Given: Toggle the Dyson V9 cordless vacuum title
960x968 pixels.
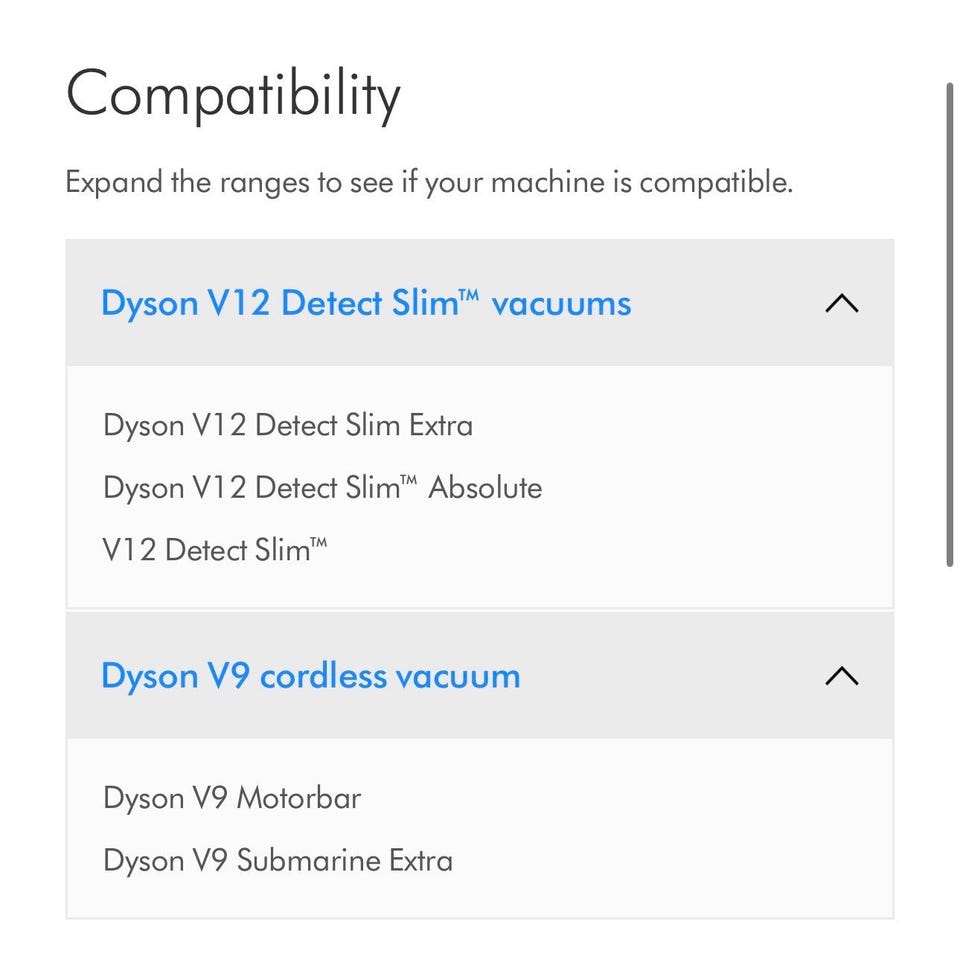Looking at the screenshot, I should click(310, 676).
